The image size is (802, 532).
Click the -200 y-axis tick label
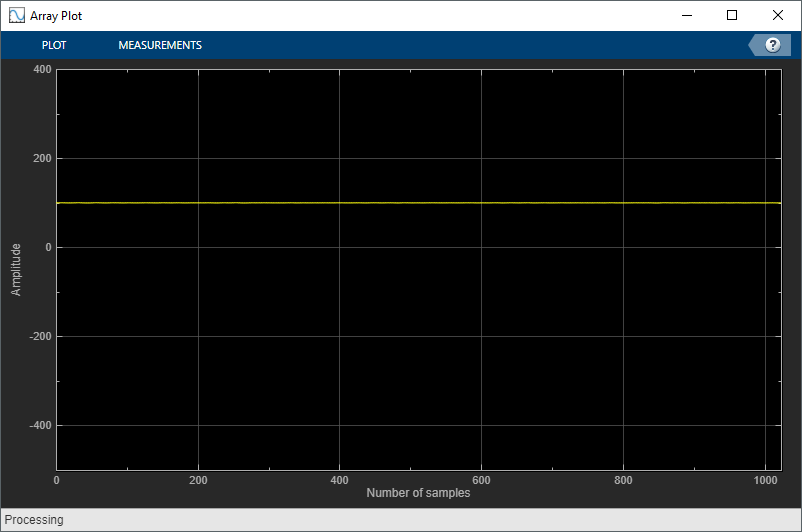(x=40, y=336)
